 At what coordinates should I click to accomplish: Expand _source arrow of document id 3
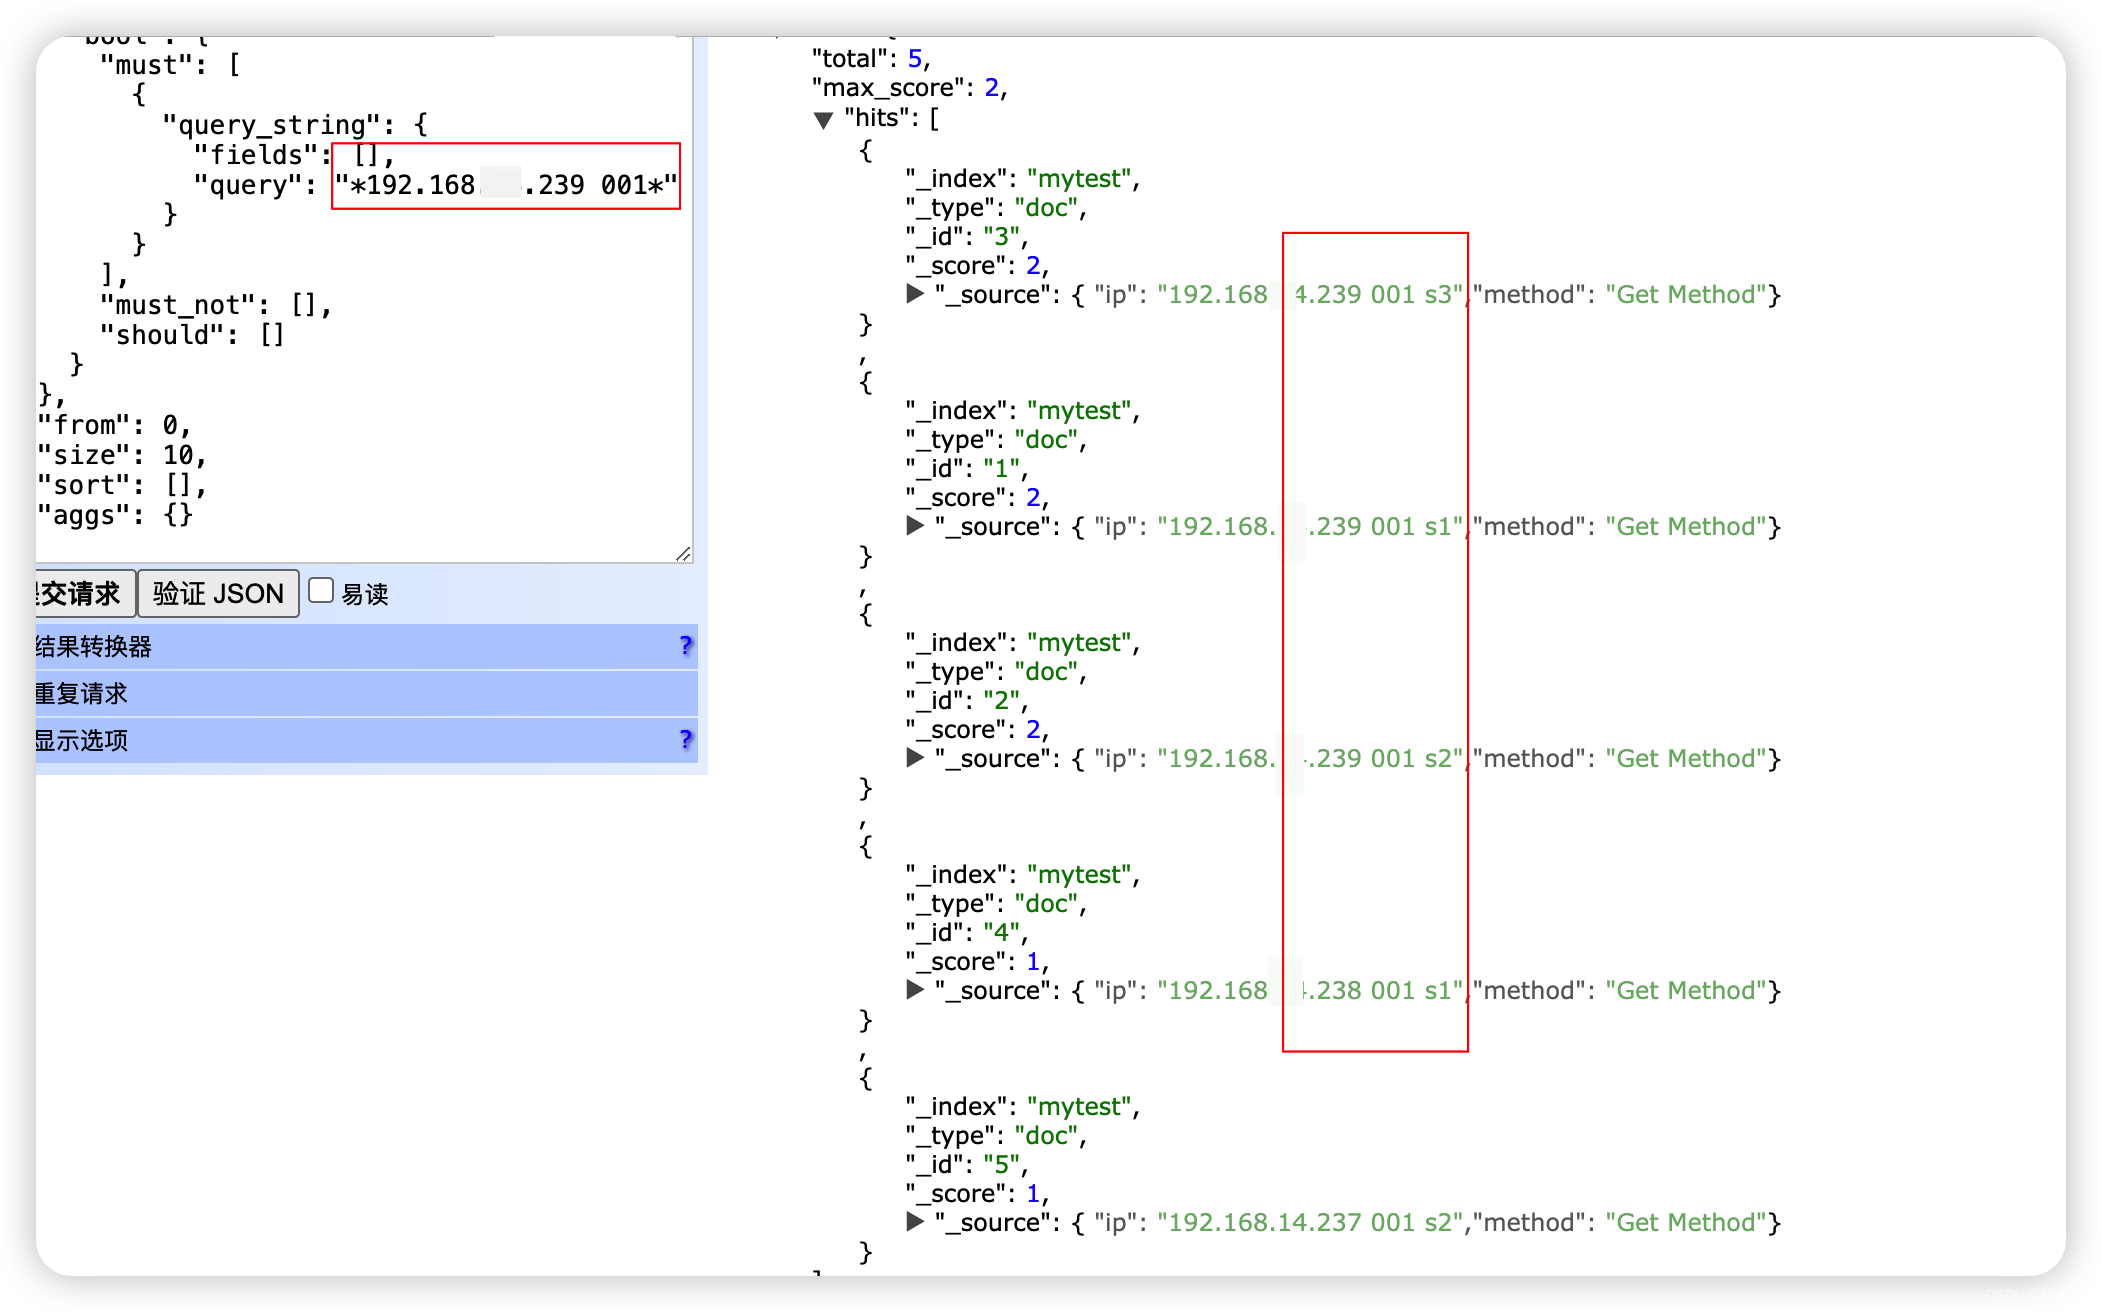915,294
